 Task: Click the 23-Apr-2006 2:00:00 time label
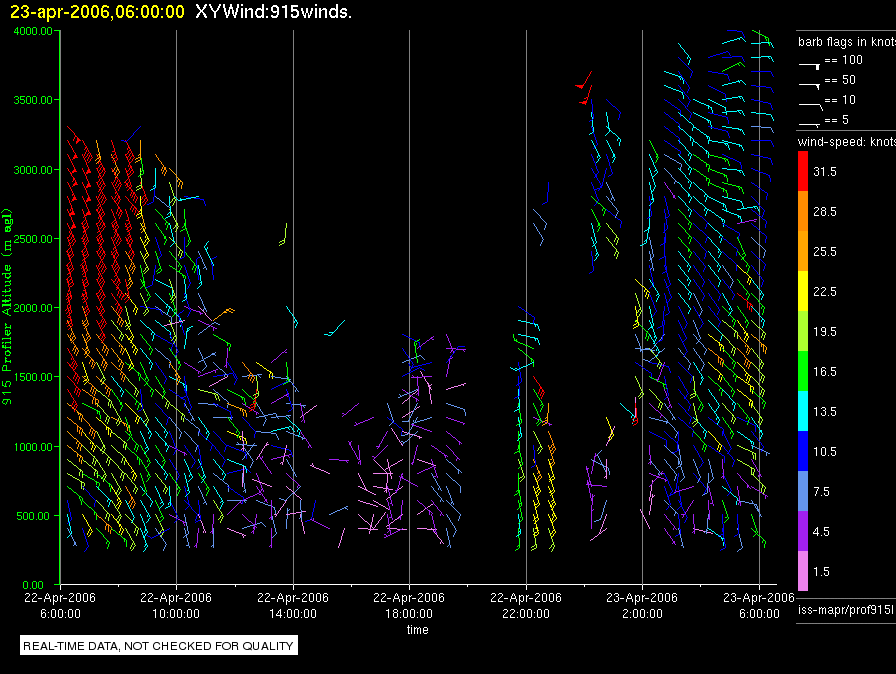642,605
